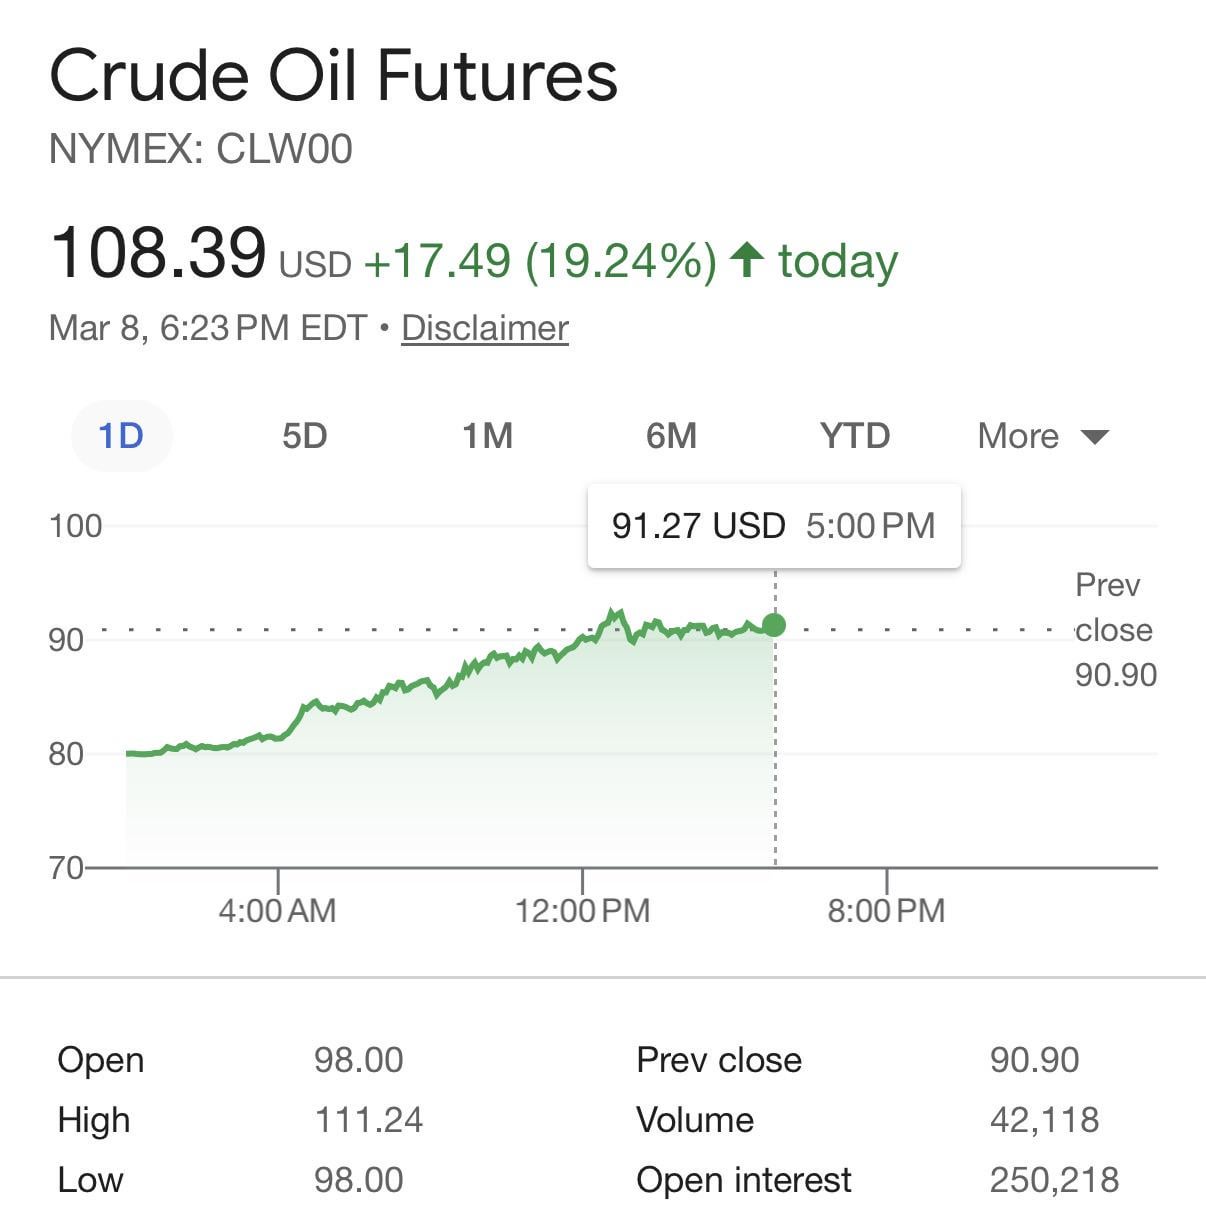
Task: Click the Prev close 90.90 chart label
Action: (1115, 630)
